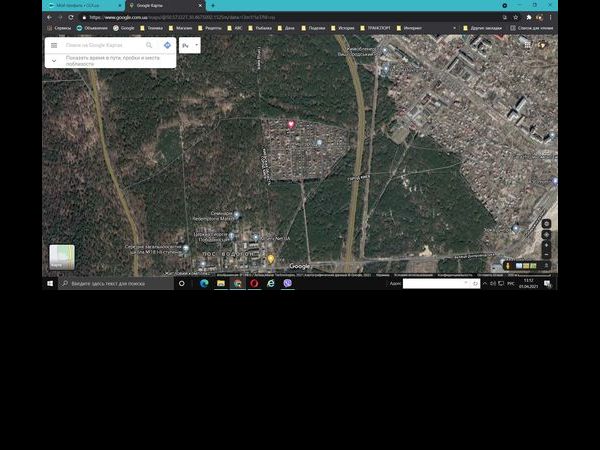Open the language dropdown next to search

190,45
